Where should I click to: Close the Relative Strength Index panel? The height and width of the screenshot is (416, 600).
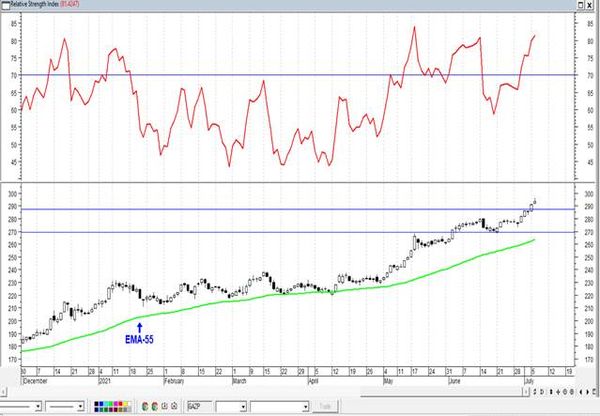(x=592, y=5)
